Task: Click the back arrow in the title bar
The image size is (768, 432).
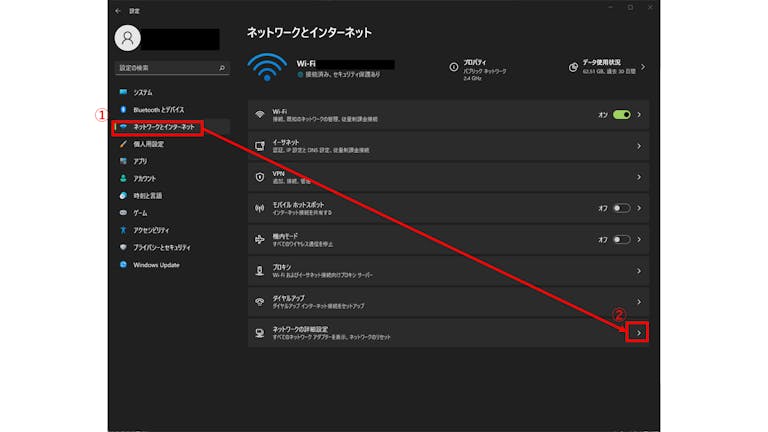Action: tap(118, 11)
